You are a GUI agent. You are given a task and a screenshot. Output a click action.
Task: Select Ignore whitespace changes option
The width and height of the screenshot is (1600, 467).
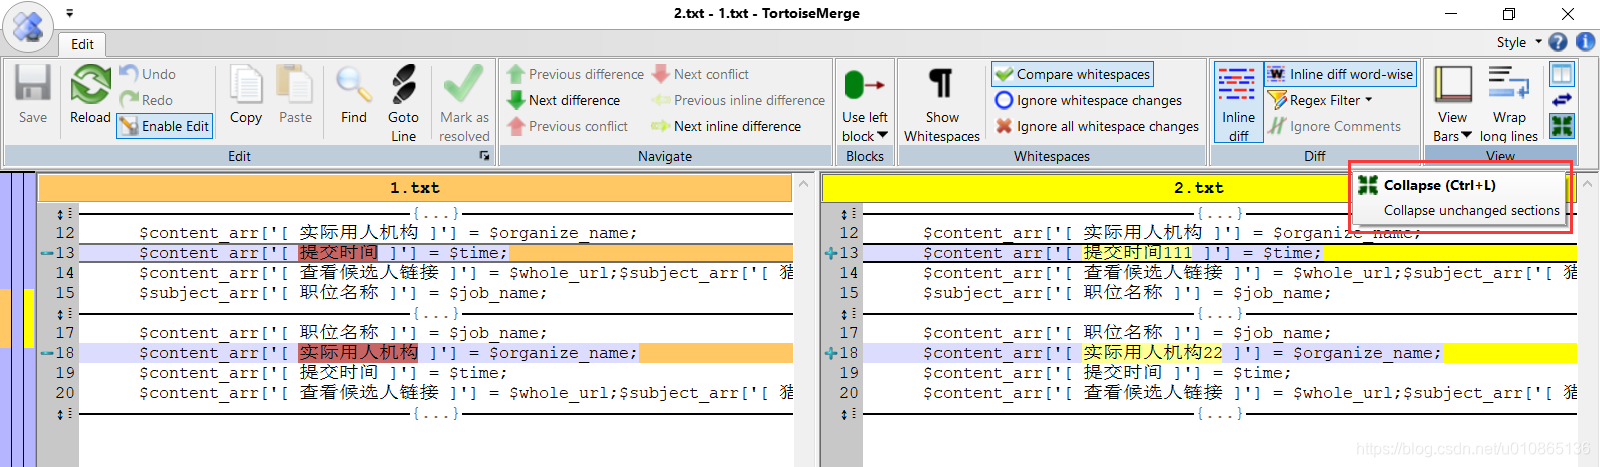(x=1088, y=100)
